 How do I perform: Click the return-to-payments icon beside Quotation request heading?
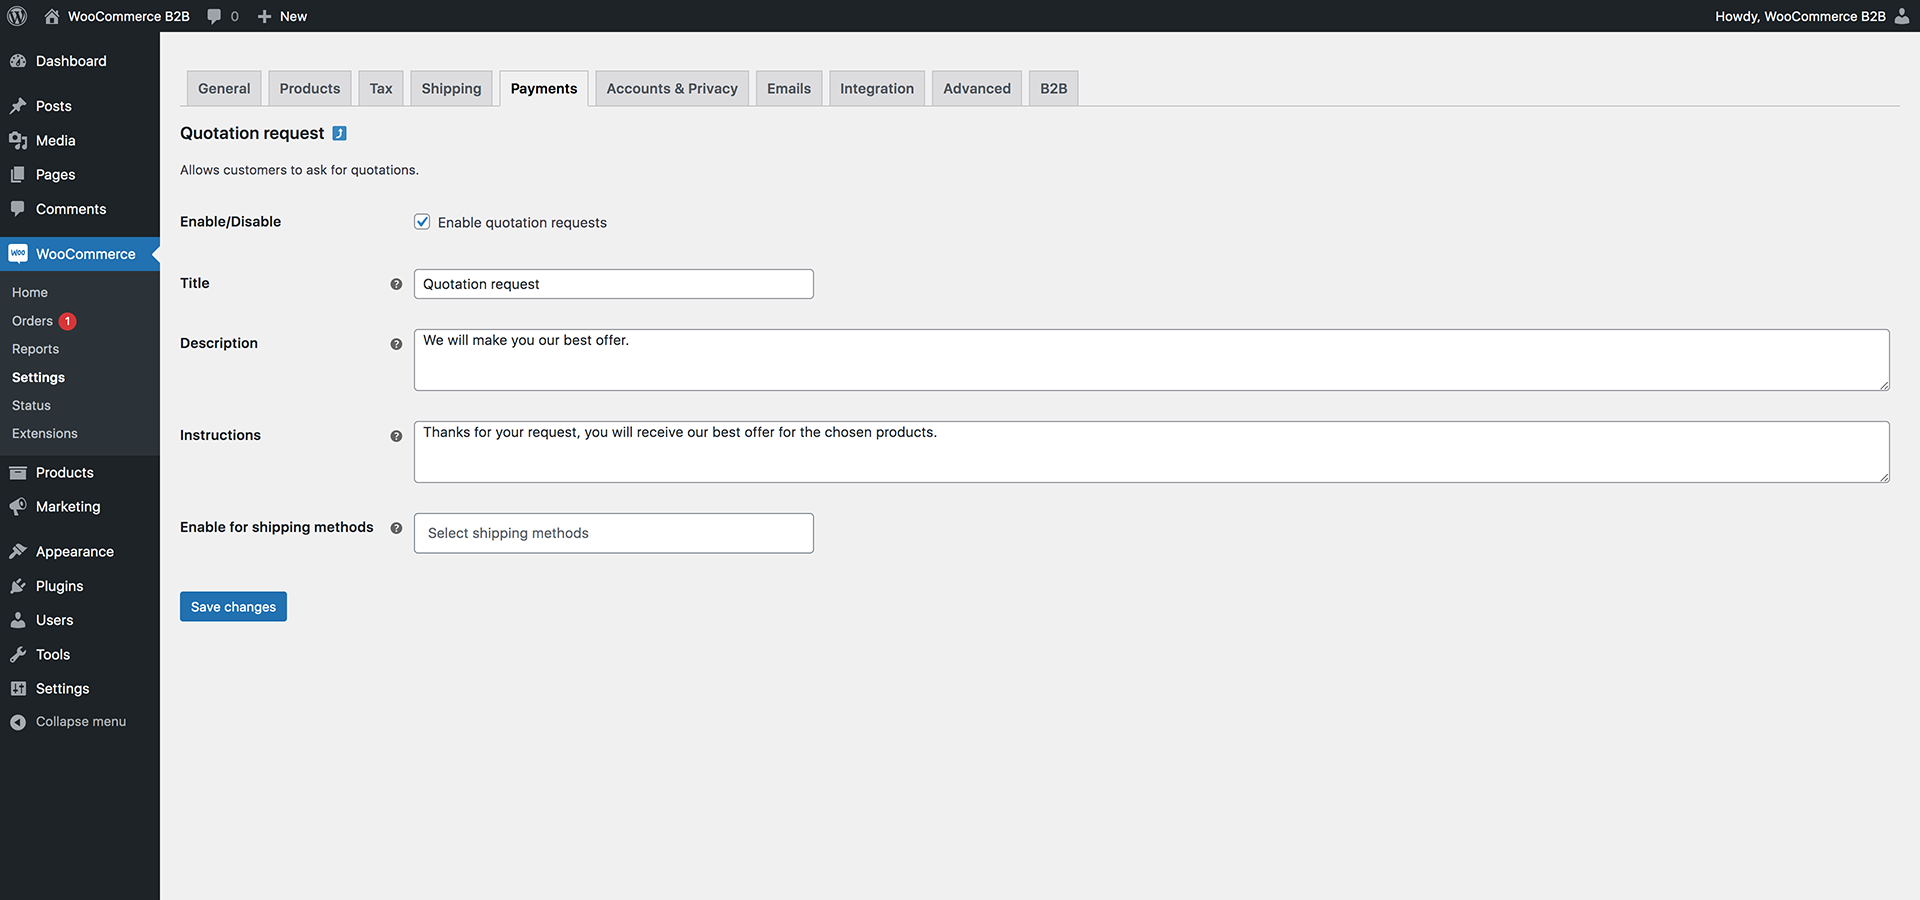pyautogui.click(x=340, y=133)
